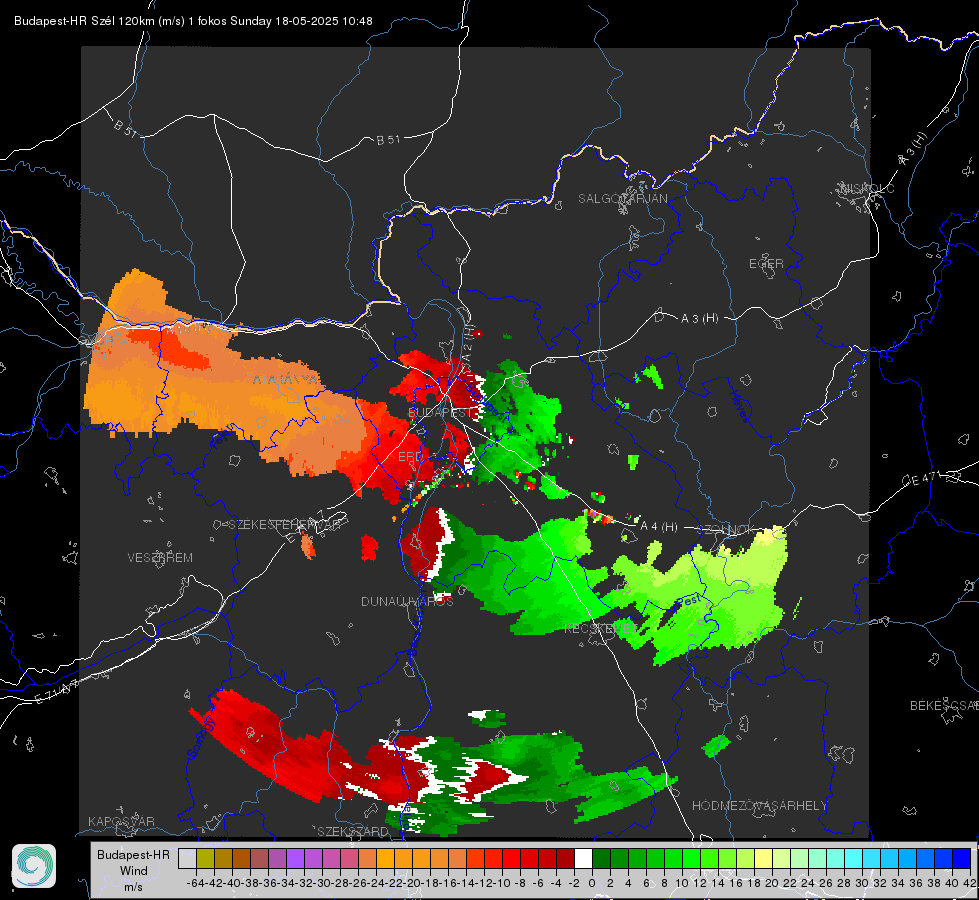Viewport: 979px width, 900px height.
Task: Click the '20' scale value
Action: (x=771, y=883)
